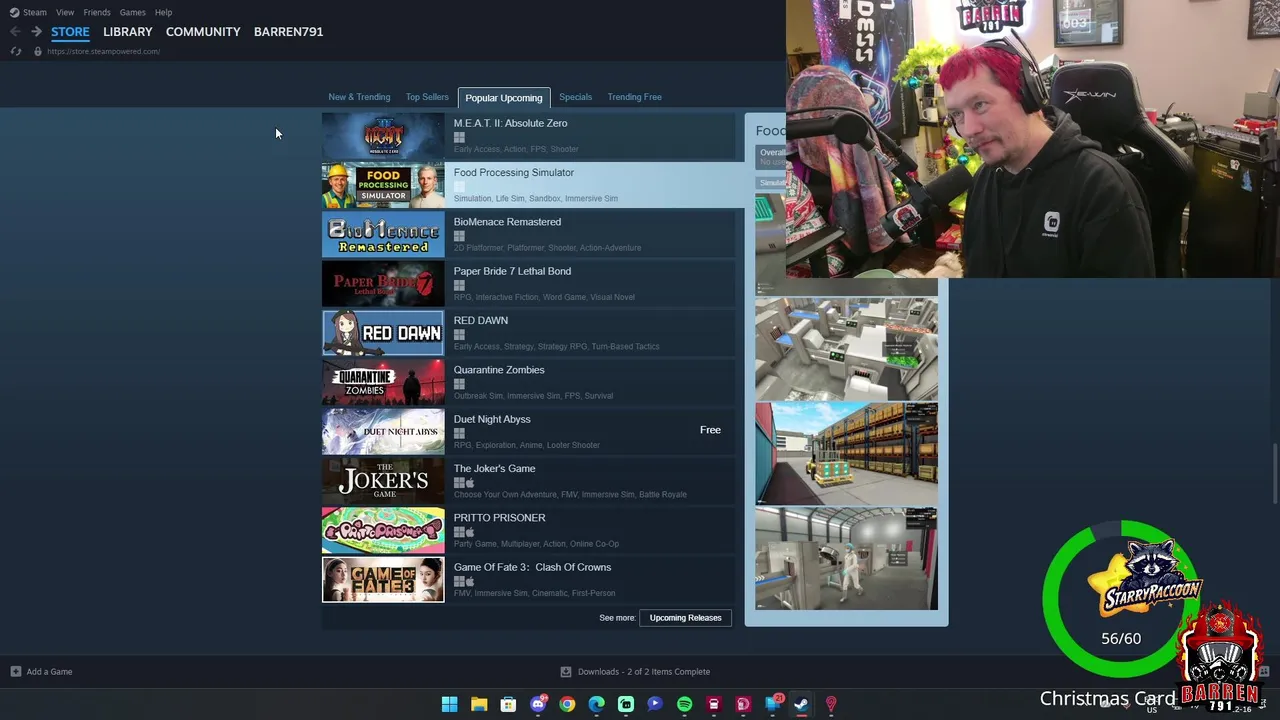This screenshot has width=1280, height=720.
Task: Click Add a Game link
Action: pos(49,672)
